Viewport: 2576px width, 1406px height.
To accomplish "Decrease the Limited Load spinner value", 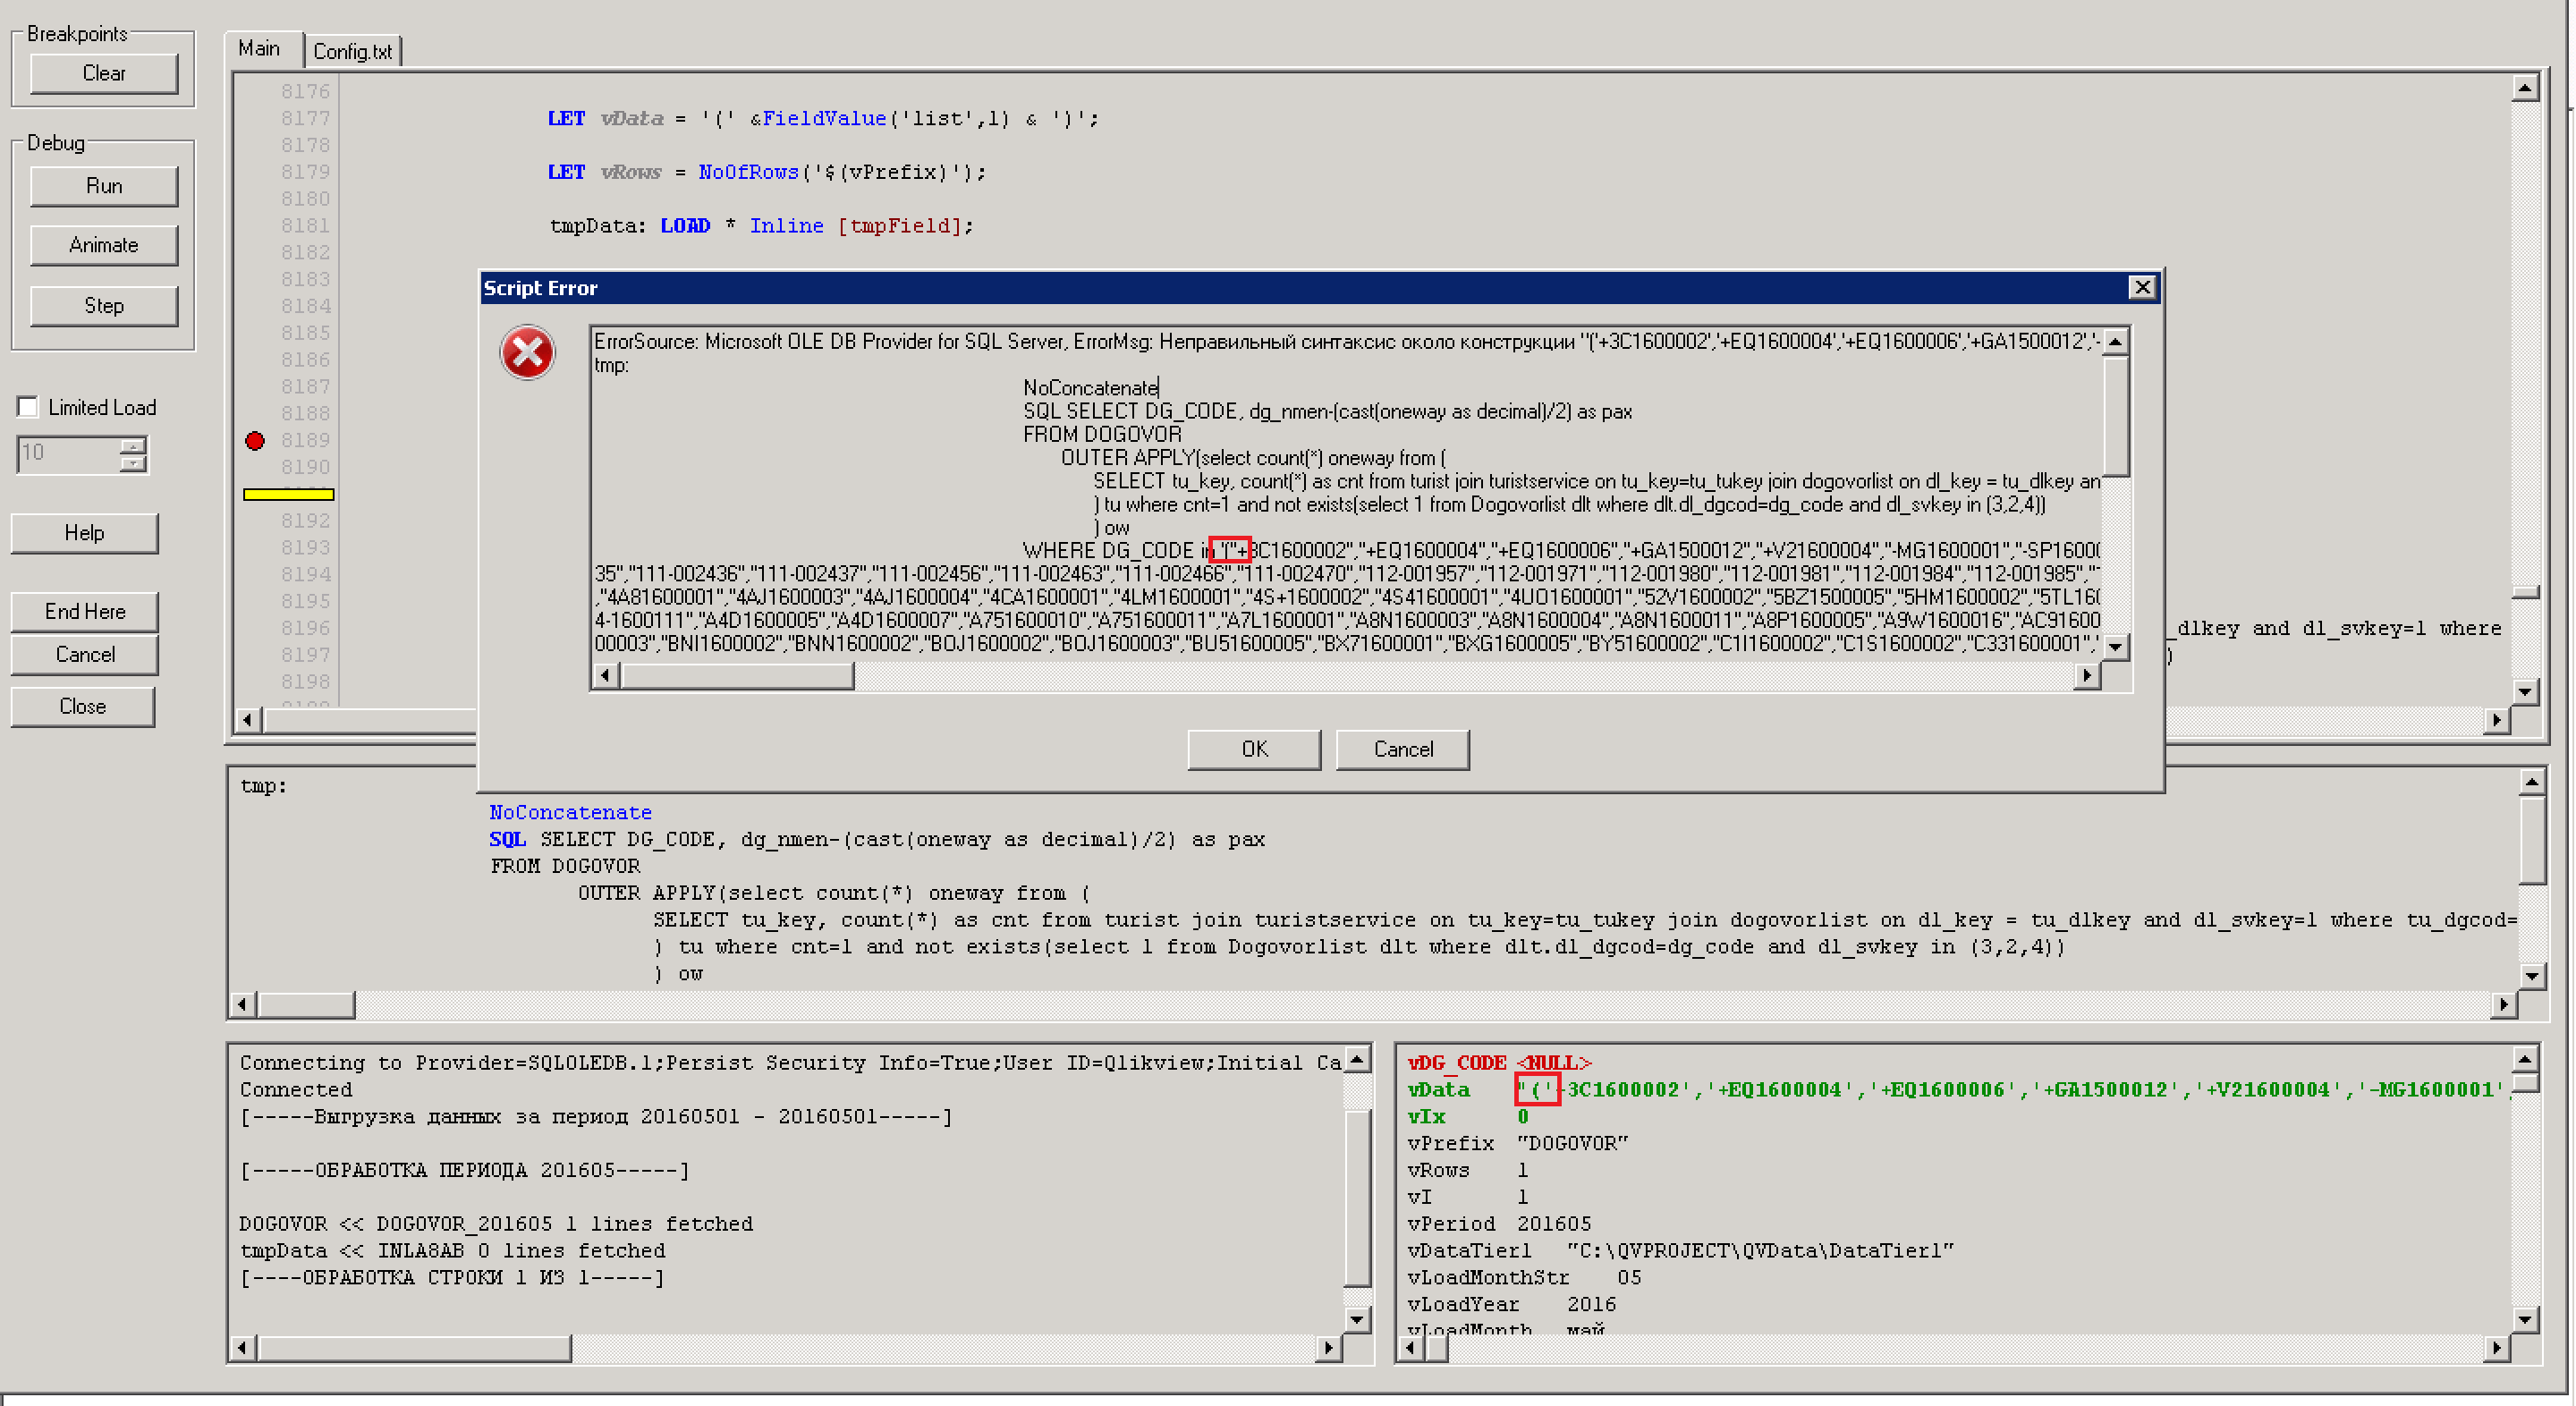I will click(x=133, y=463).
